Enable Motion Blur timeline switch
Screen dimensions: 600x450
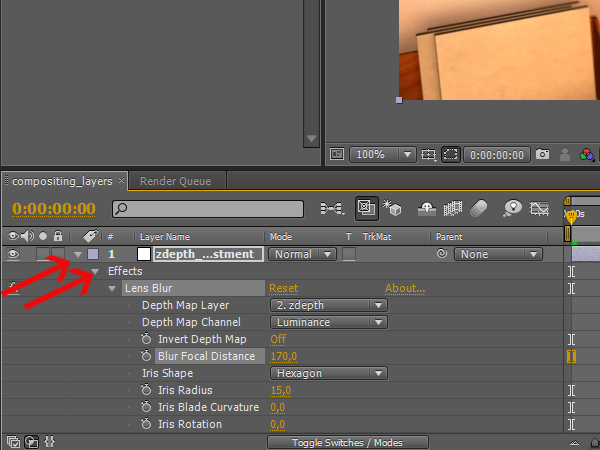(479, 209)
